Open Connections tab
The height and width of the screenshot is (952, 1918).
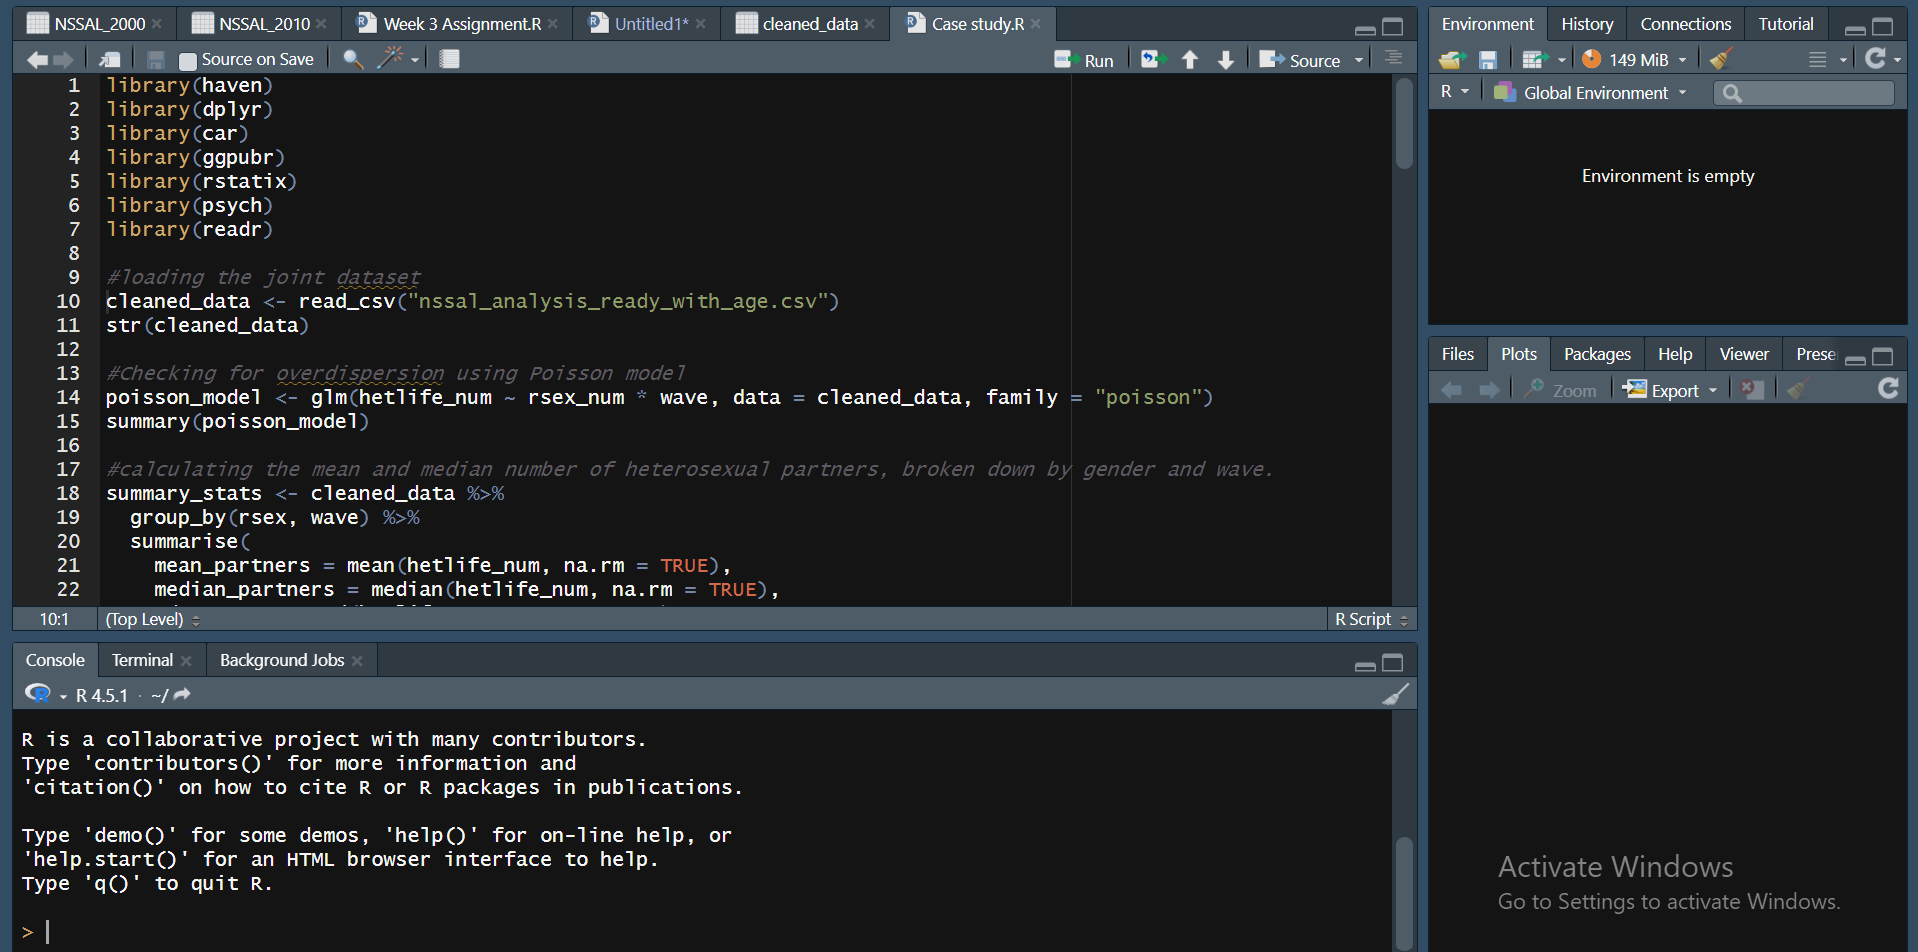coord(1685,24)
